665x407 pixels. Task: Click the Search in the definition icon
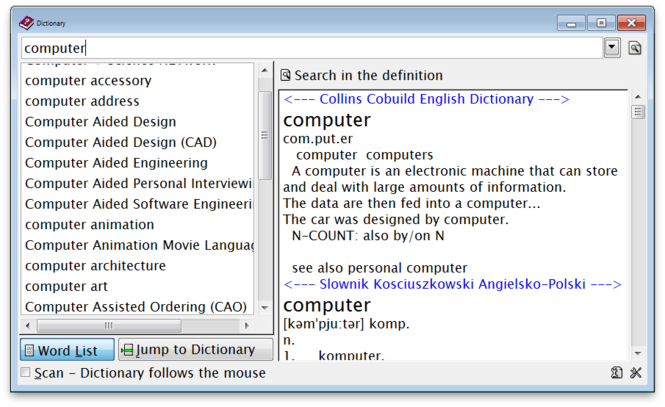tap(285, 75)
